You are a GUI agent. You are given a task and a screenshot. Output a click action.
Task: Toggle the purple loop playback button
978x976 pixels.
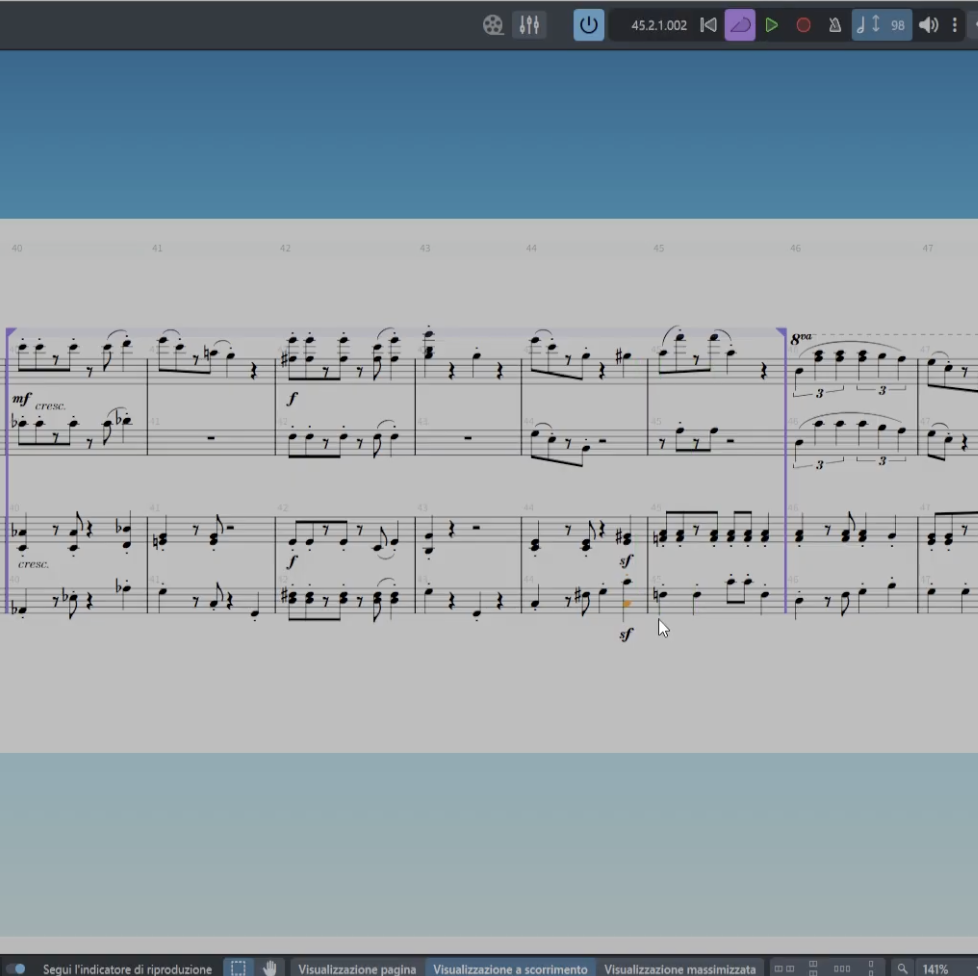[740, 25]
